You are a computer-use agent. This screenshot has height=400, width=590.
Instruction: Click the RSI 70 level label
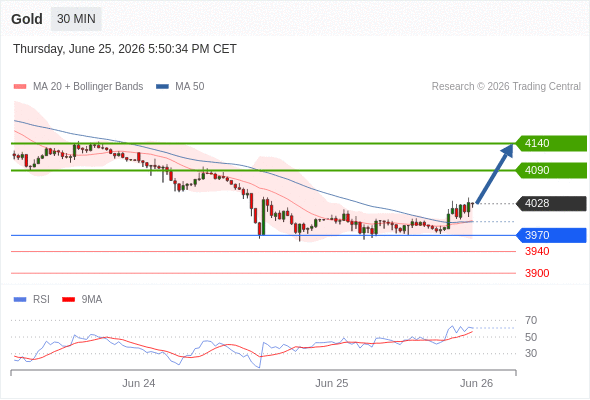point(531,320)
